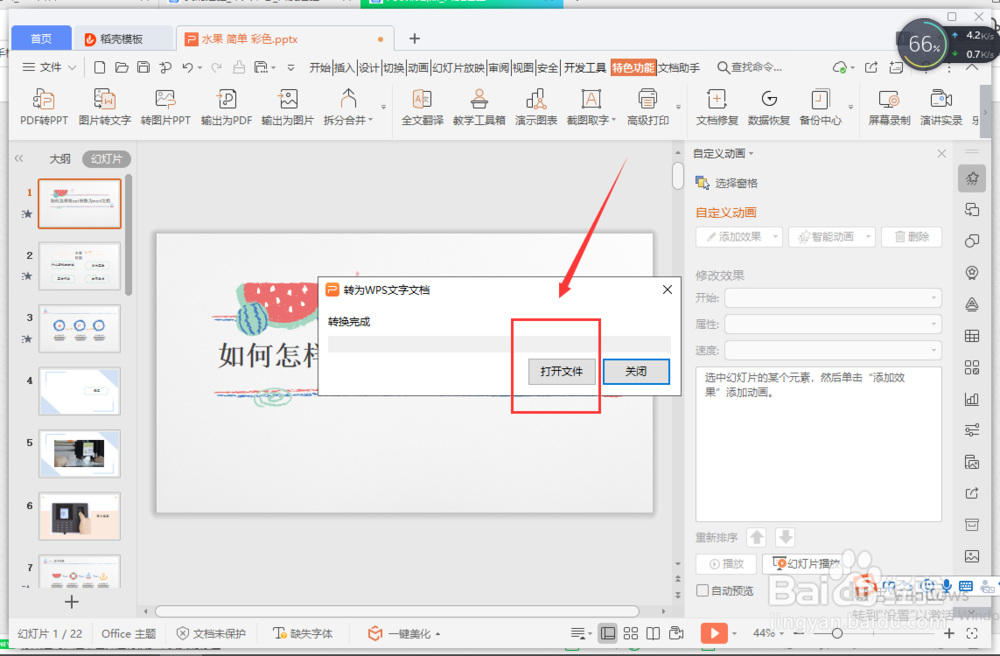Image resolution: width=1000 pixels, height=656 pixels.
Task: Open the 数据恢复 data recovery tool
Action: click(x=768, y=105)
